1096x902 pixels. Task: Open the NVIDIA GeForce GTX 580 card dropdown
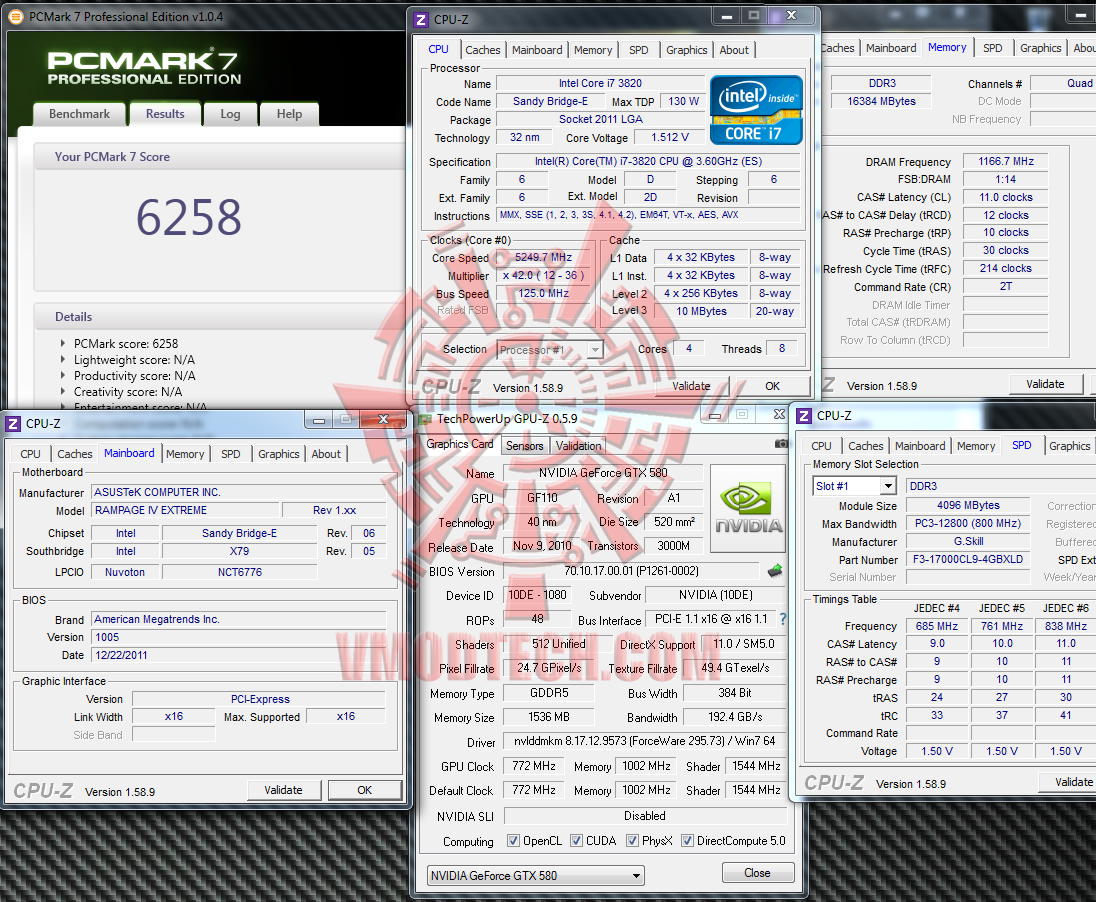535,875
